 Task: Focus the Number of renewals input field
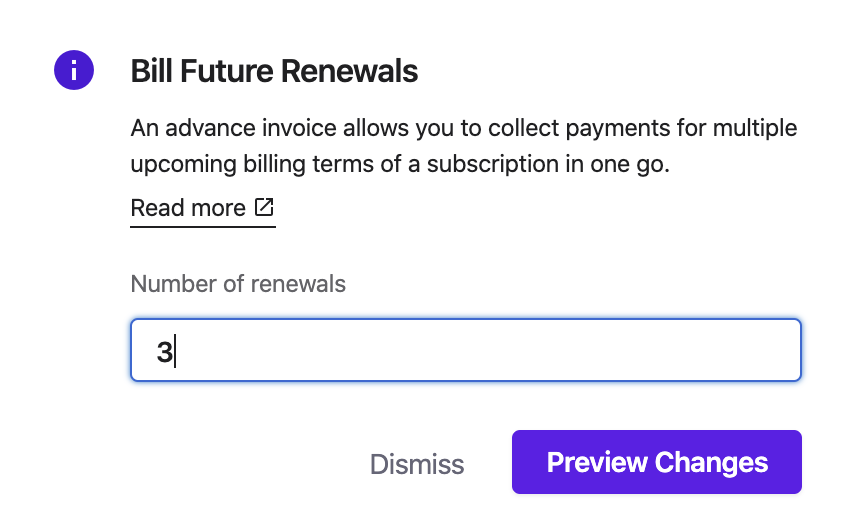click(x=465, y=350)
